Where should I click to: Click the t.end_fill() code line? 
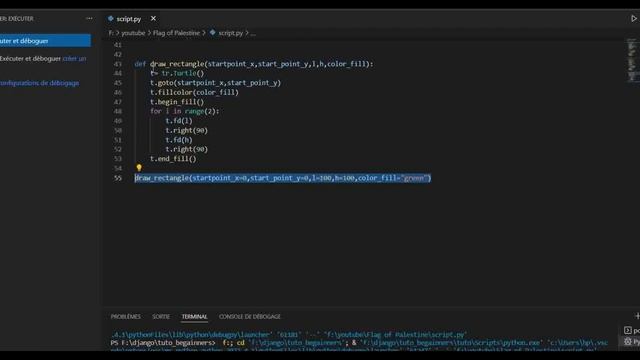173,159
